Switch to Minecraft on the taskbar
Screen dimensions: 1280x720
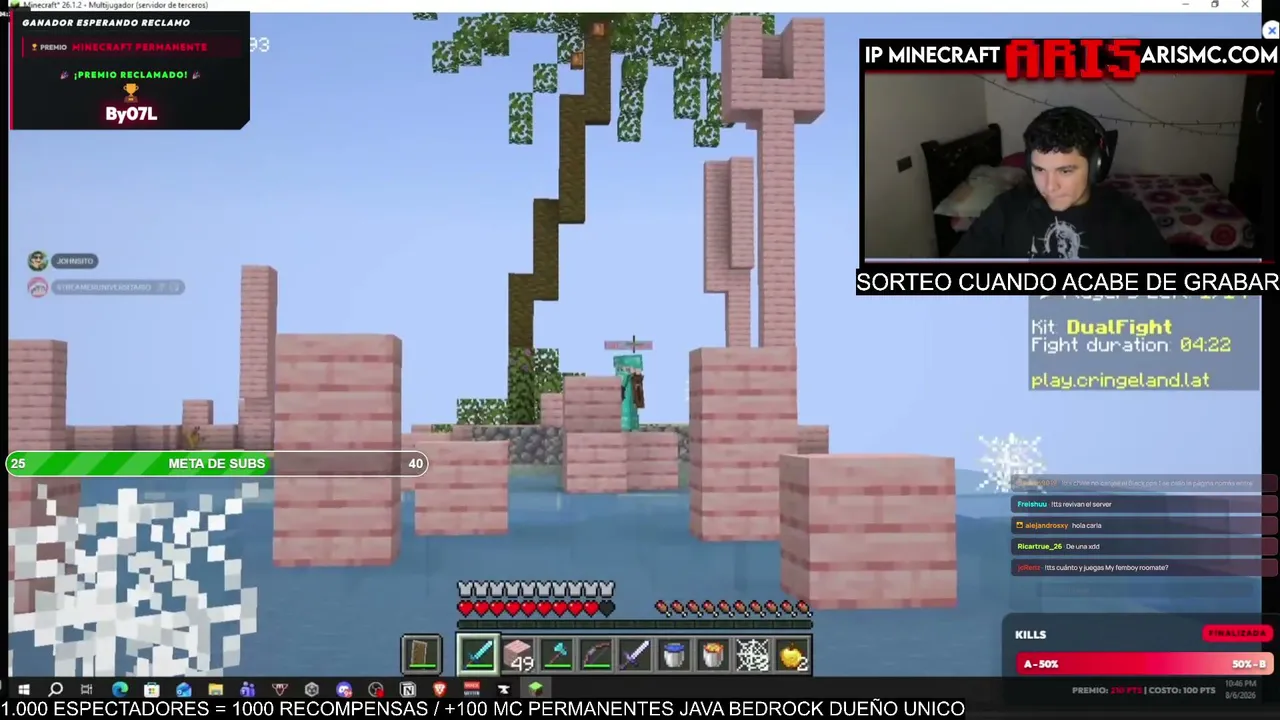pyautogui.click(x=535, y=689)
